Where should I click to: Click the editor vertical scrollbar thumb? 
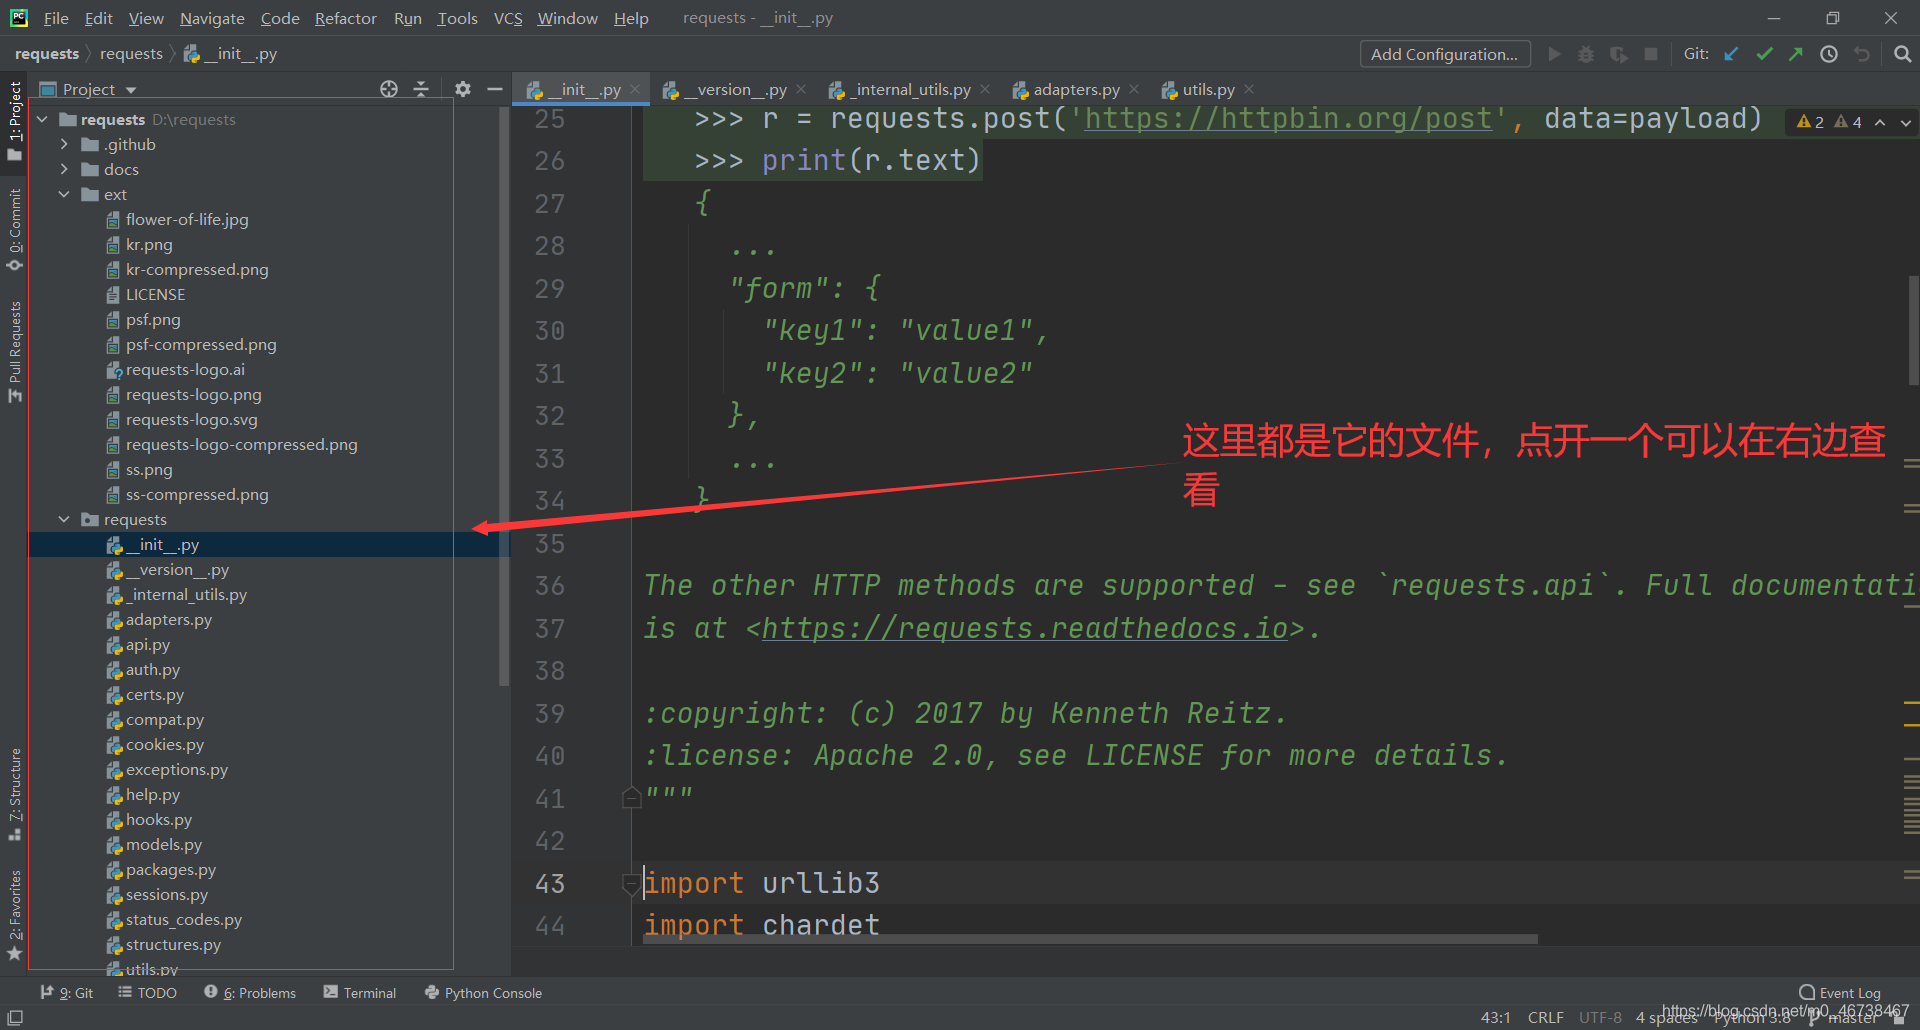click(1913, 330)
